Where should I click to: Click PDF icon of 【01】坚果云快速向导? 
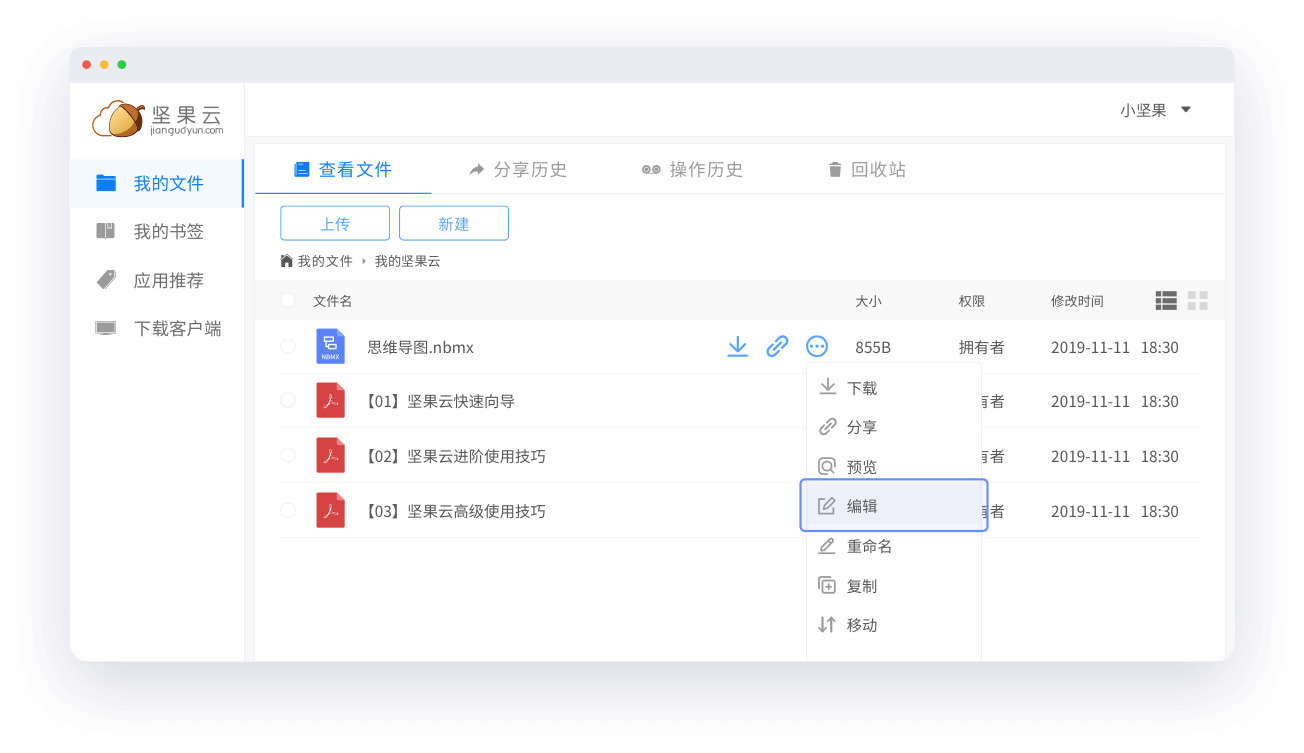point(330,401)
